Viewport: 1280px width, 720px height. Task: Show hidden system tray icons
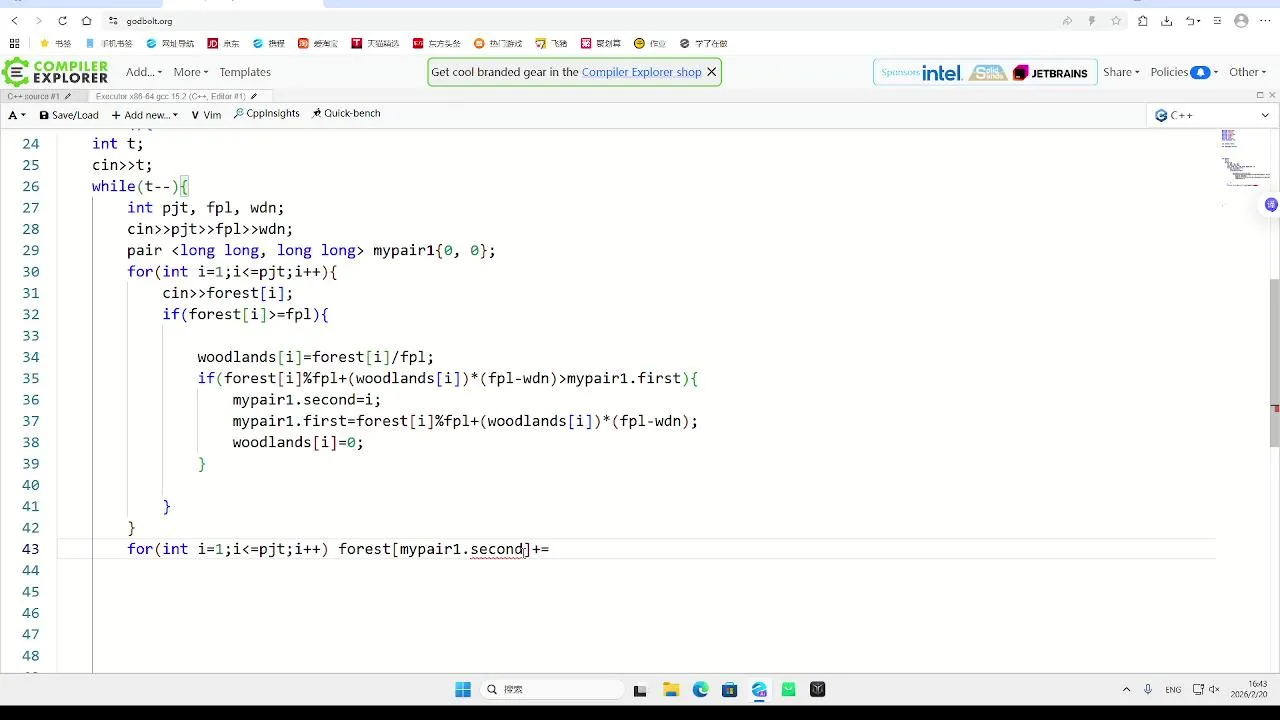(x=1127, y=689)
